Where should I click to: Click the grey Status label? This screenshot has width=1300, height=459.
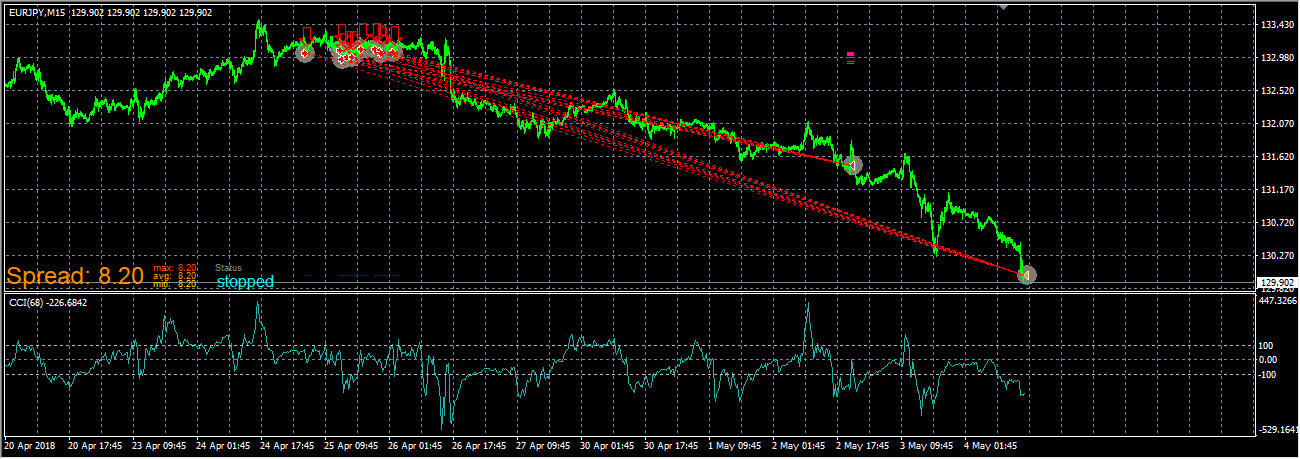(229, 268)
